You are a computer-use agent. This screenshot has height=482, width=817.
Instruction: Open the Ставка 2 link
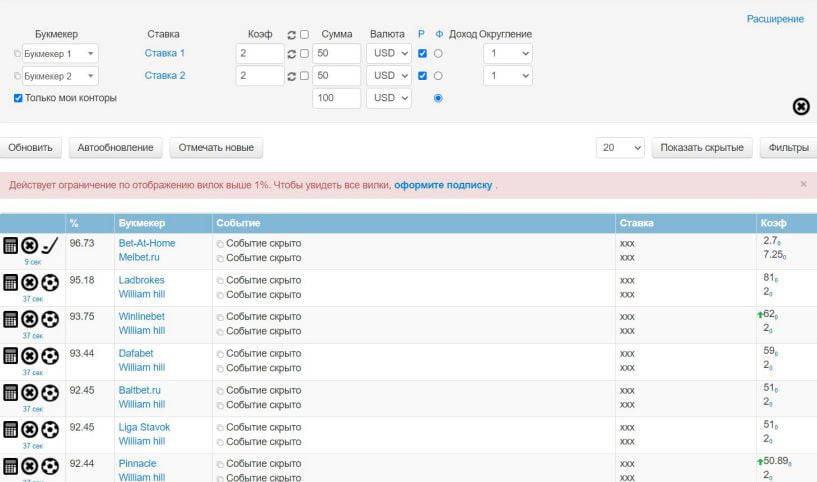click(165, 76)
